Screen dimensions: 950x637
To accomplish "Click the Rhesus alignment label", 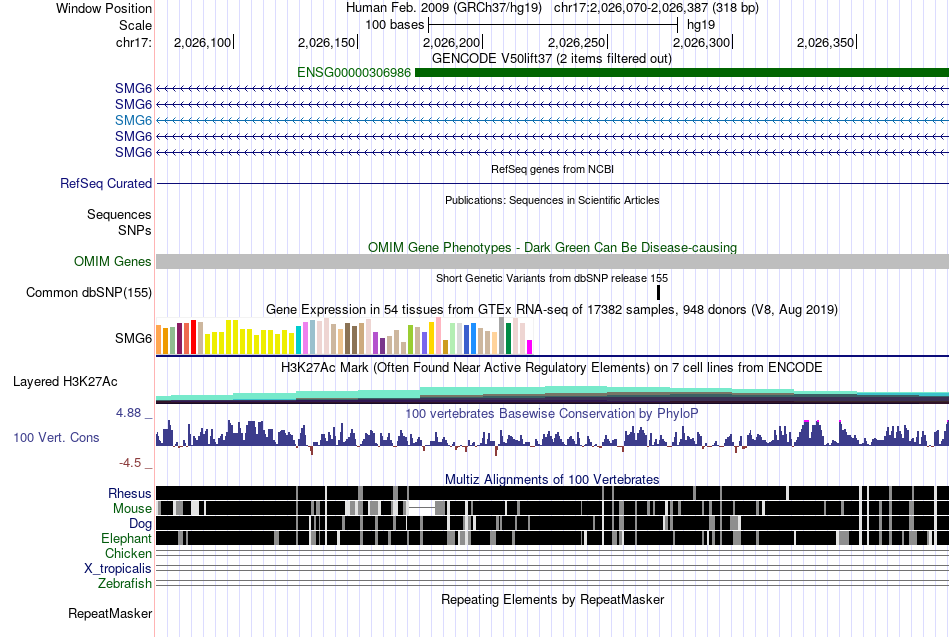I will coord(130,493).
